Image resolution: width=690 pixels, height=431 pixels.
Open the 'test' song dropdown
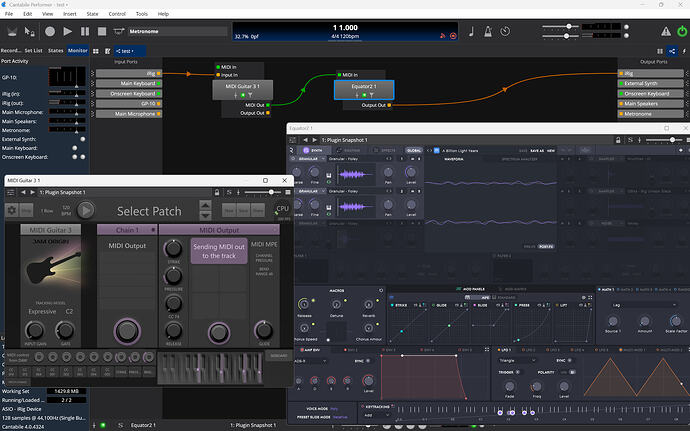click(130, 51)
